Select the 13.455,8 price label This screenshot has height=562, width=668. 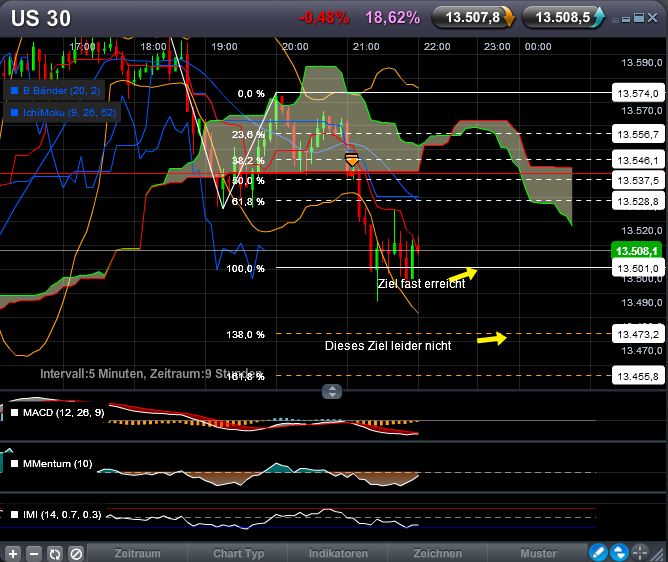point(638,376)
